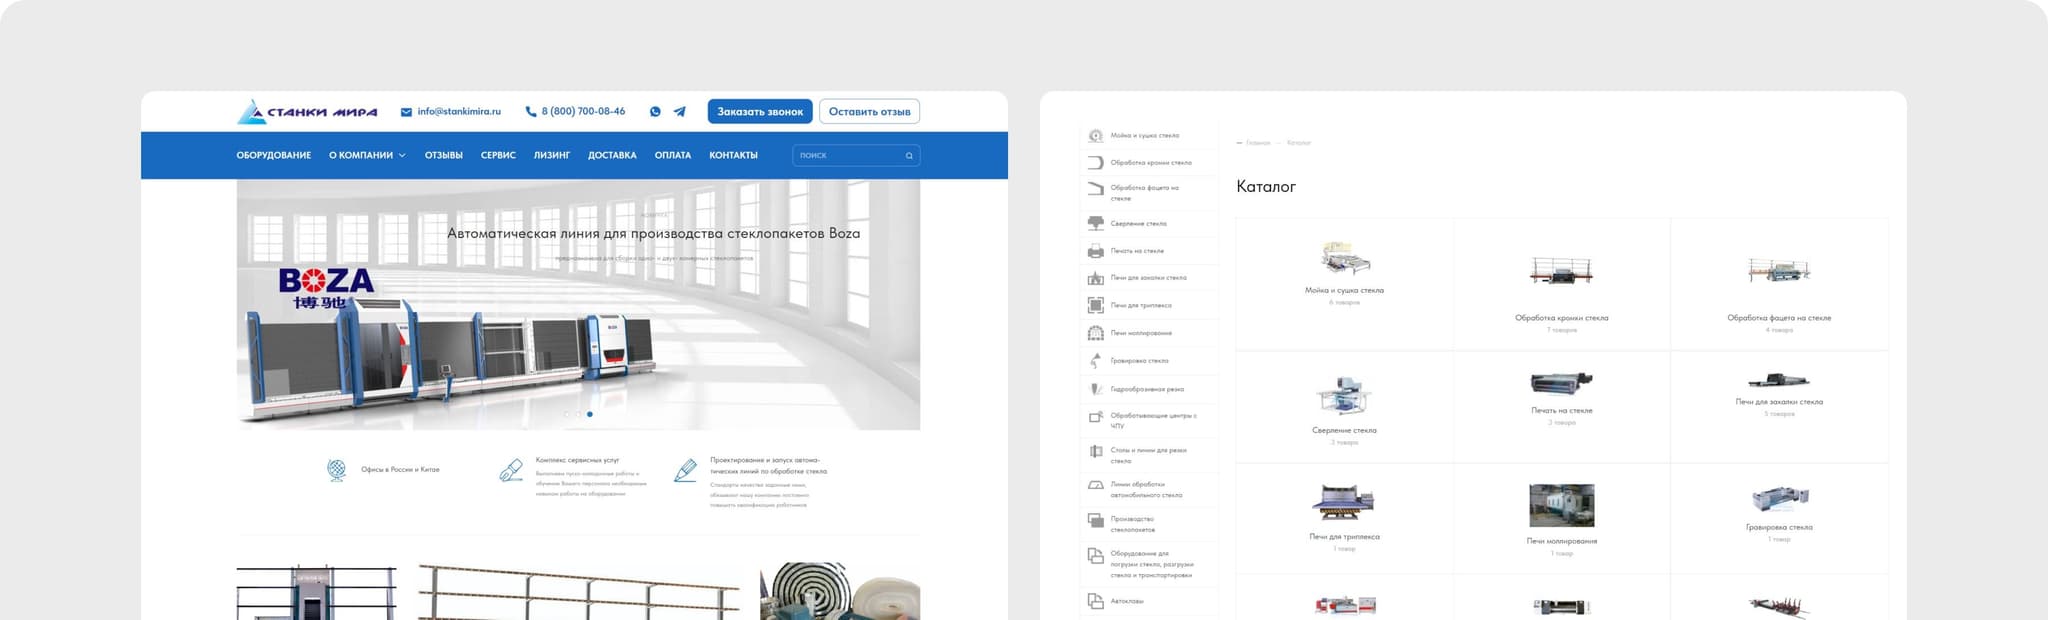Open the Оборудование menu item
2048x620 pixels.
(273, 156)
